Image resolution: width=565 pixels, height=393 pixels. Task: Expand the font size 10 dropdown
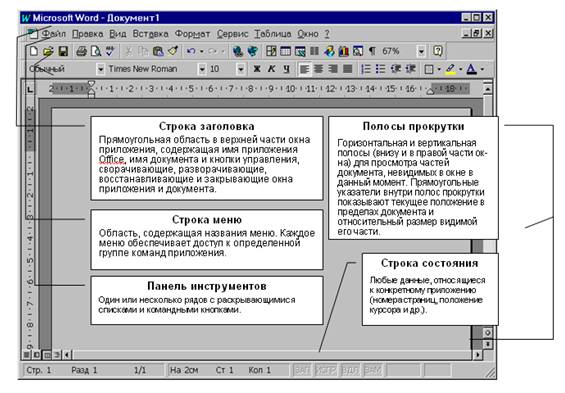coord(241,69)
